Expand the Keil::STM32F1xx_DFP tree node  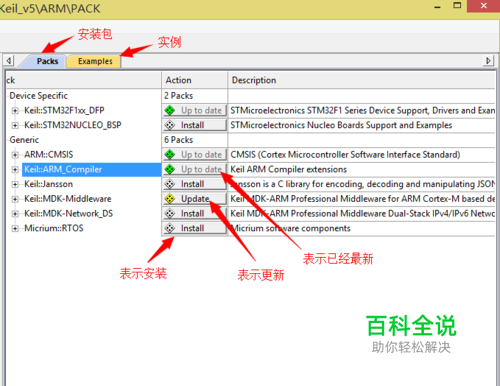pos(15,111)
